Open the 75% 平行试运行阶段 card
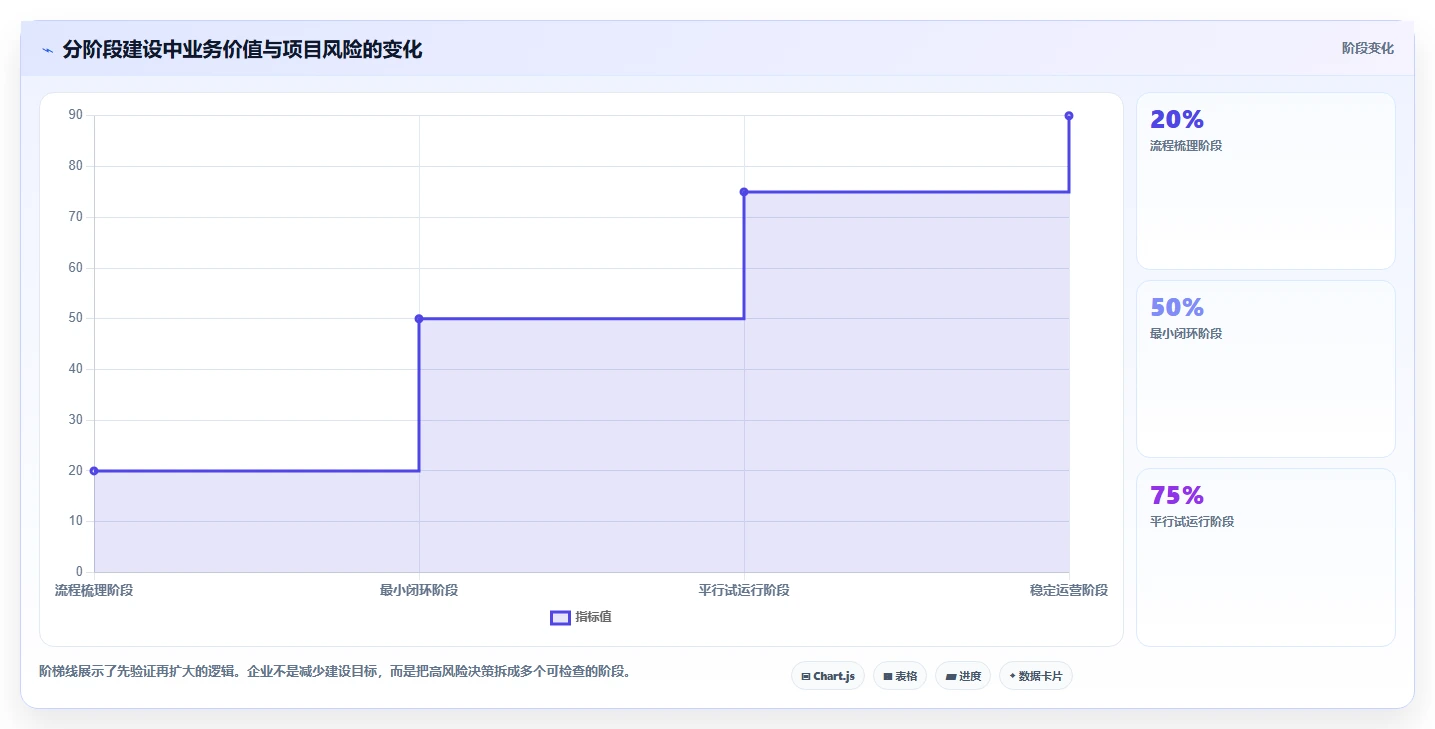1435x729 pixels. tap(1265, 557)
